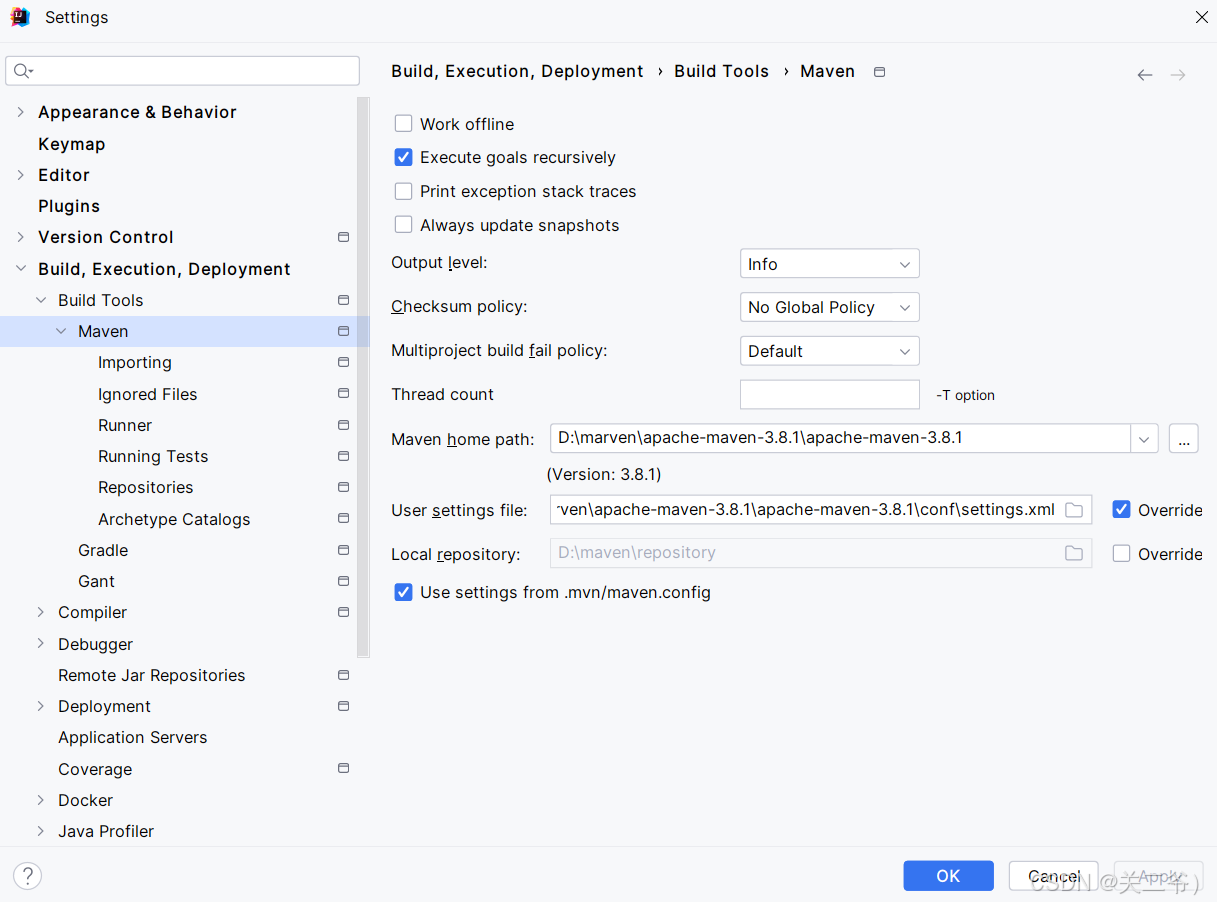Click the Apply button

1158,876
